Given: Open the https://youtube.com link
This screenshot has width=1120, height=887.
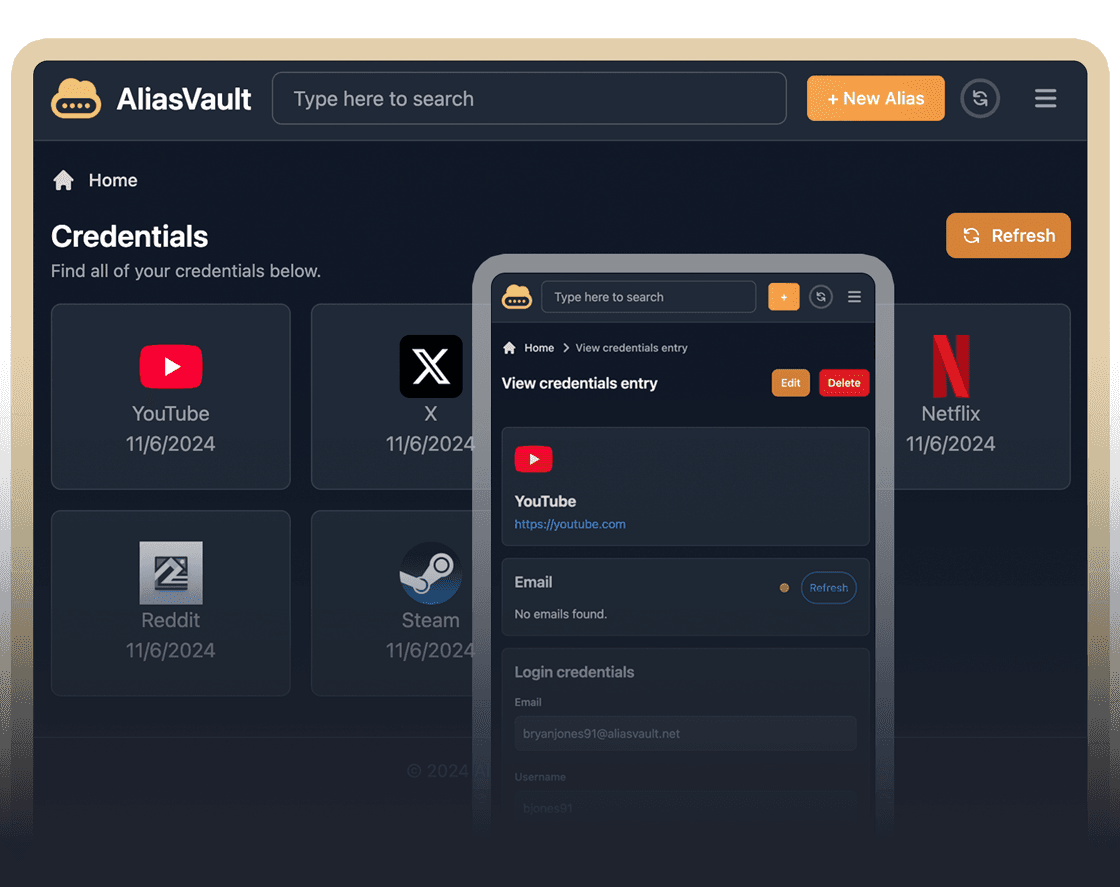Looking at the screenshot, I should [570, 524].
